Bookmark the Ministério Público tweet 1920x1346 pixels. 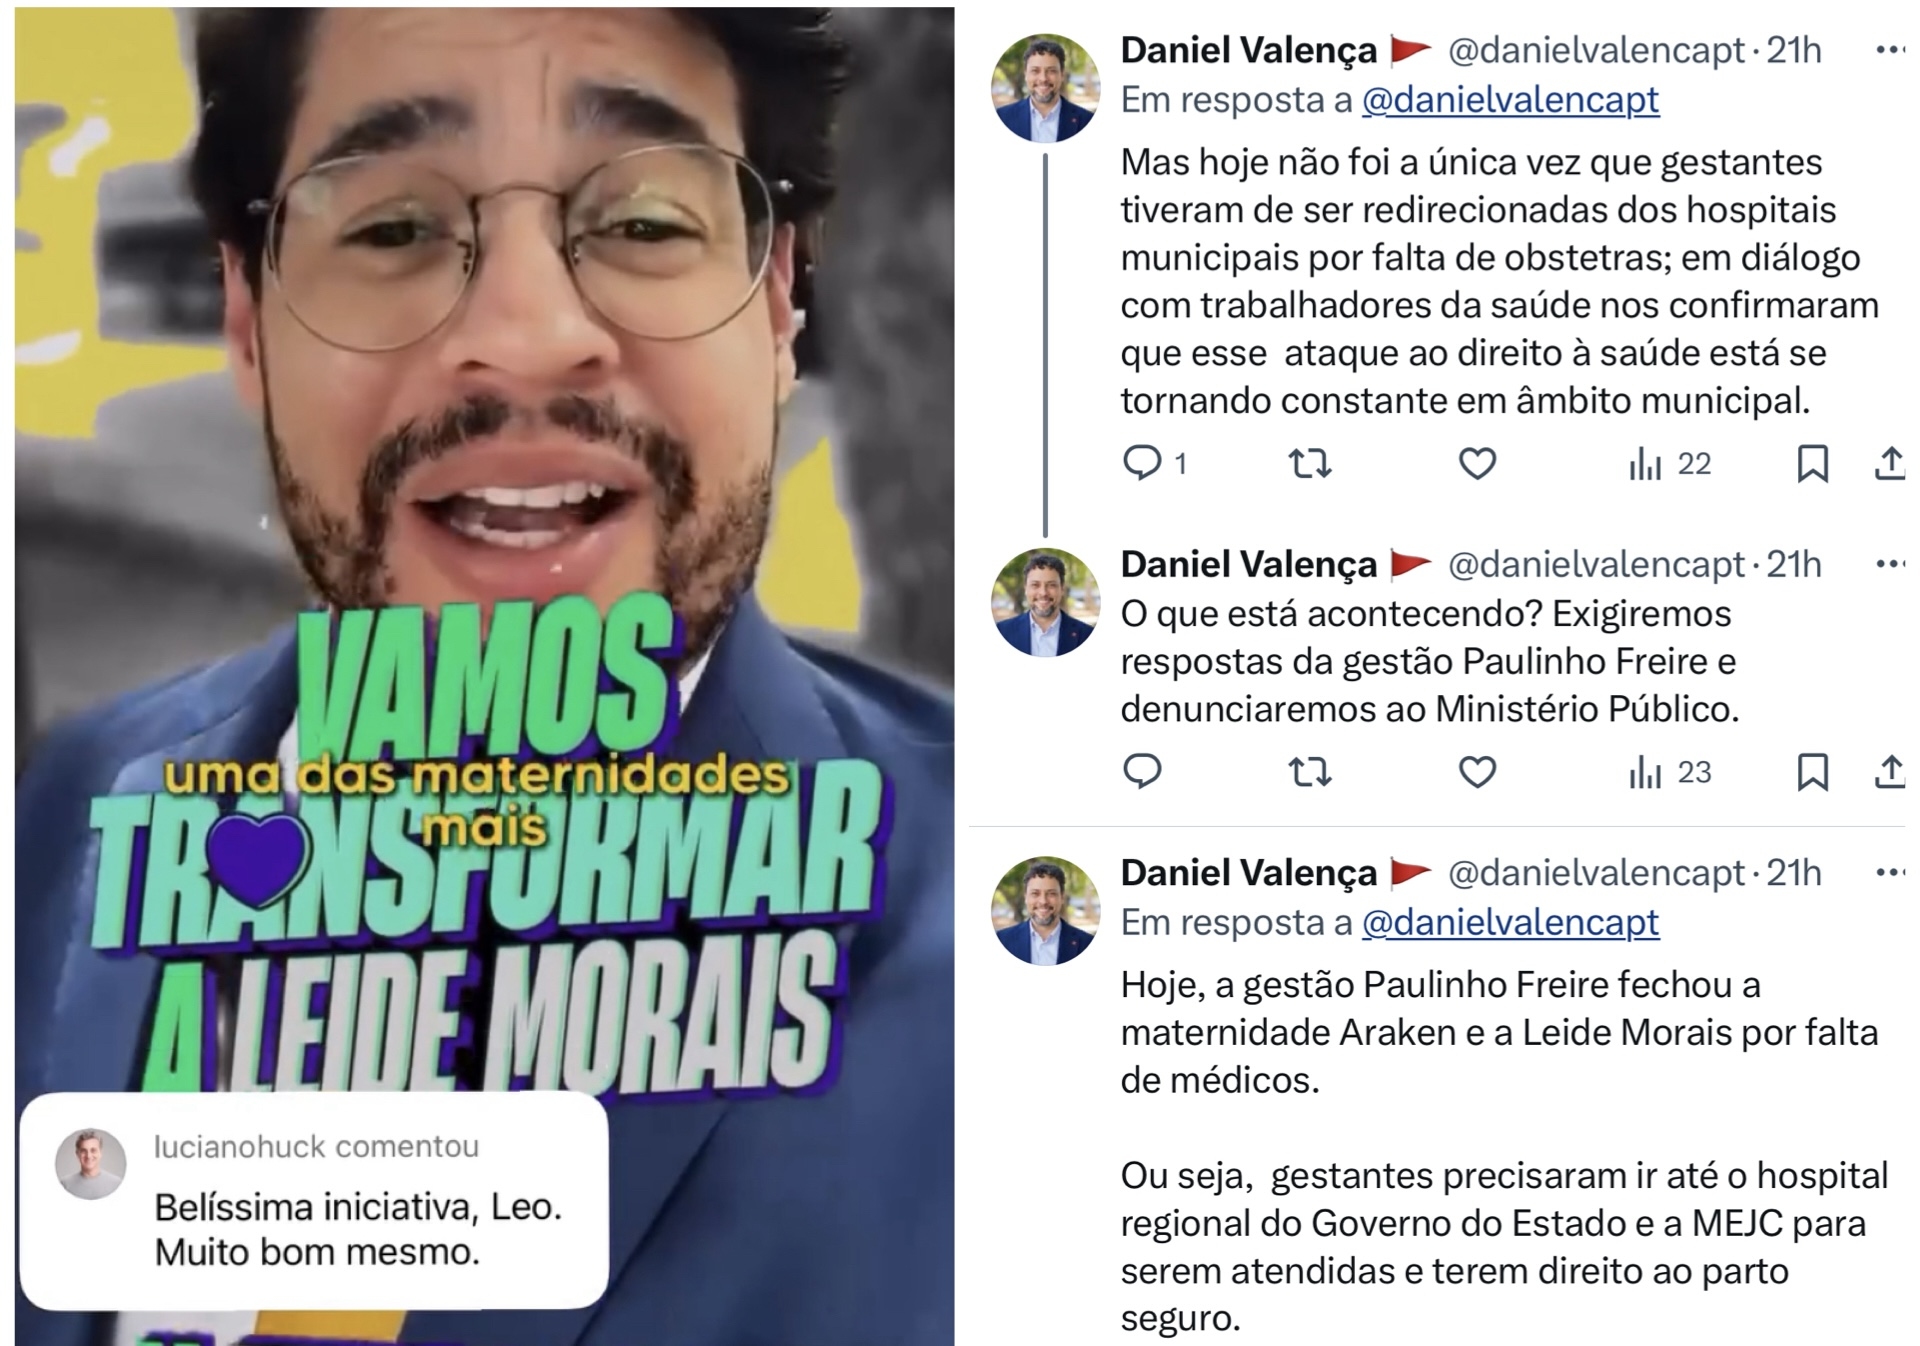pyautogui.click(x=1812, y=772)
